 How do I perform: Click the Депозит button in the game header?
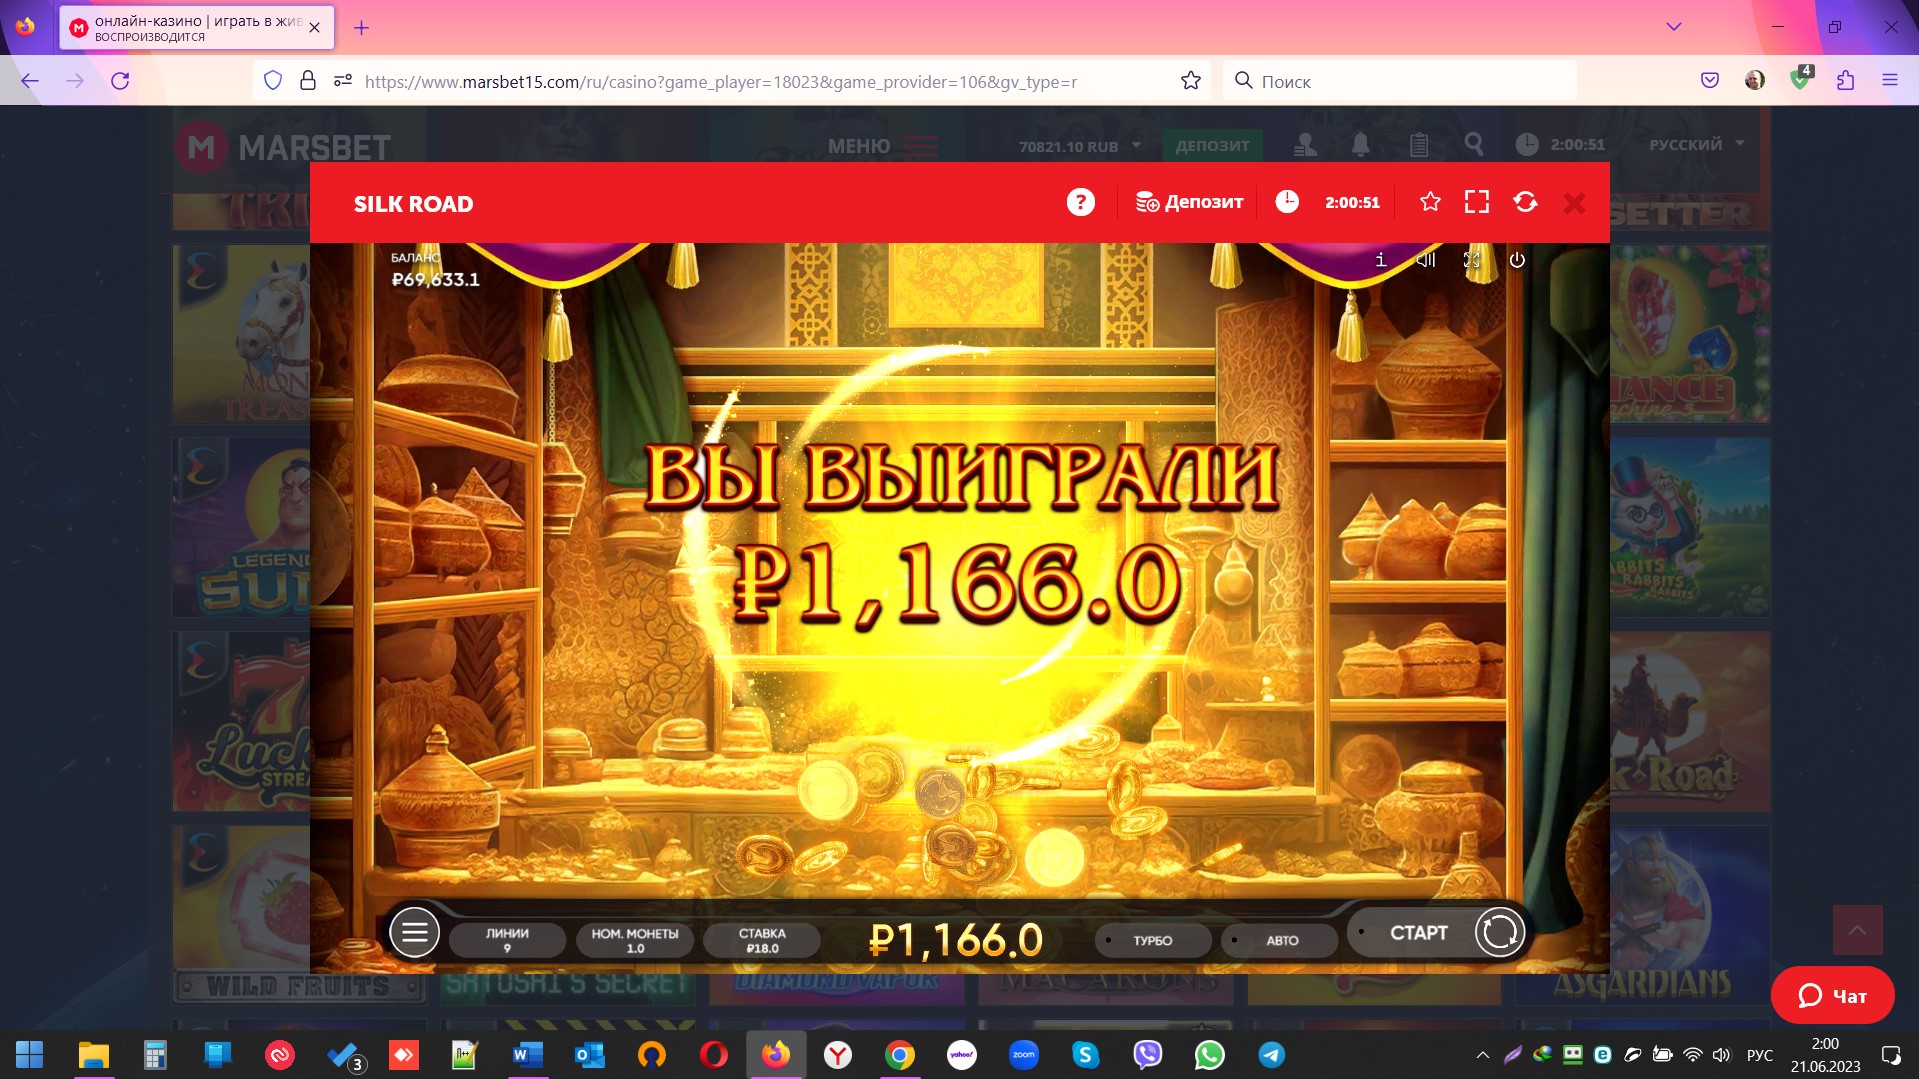[x=1189, y=202]
